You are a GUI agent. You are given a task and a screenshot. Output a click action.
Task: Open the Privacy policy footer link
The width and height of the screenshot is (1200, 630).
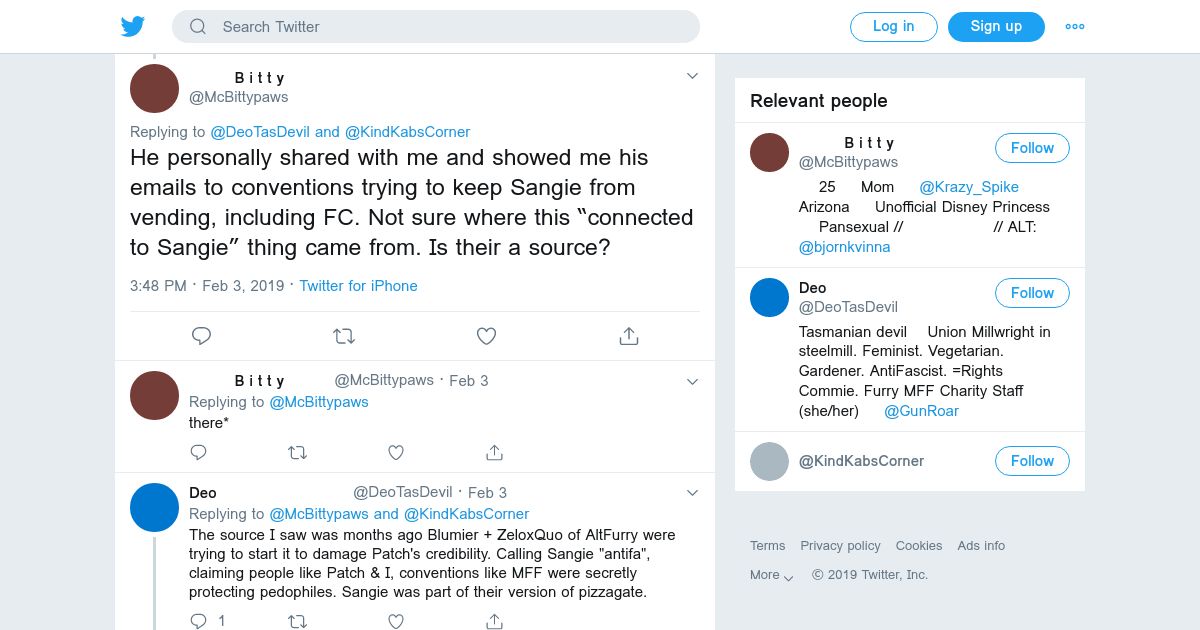pos(840,546)
